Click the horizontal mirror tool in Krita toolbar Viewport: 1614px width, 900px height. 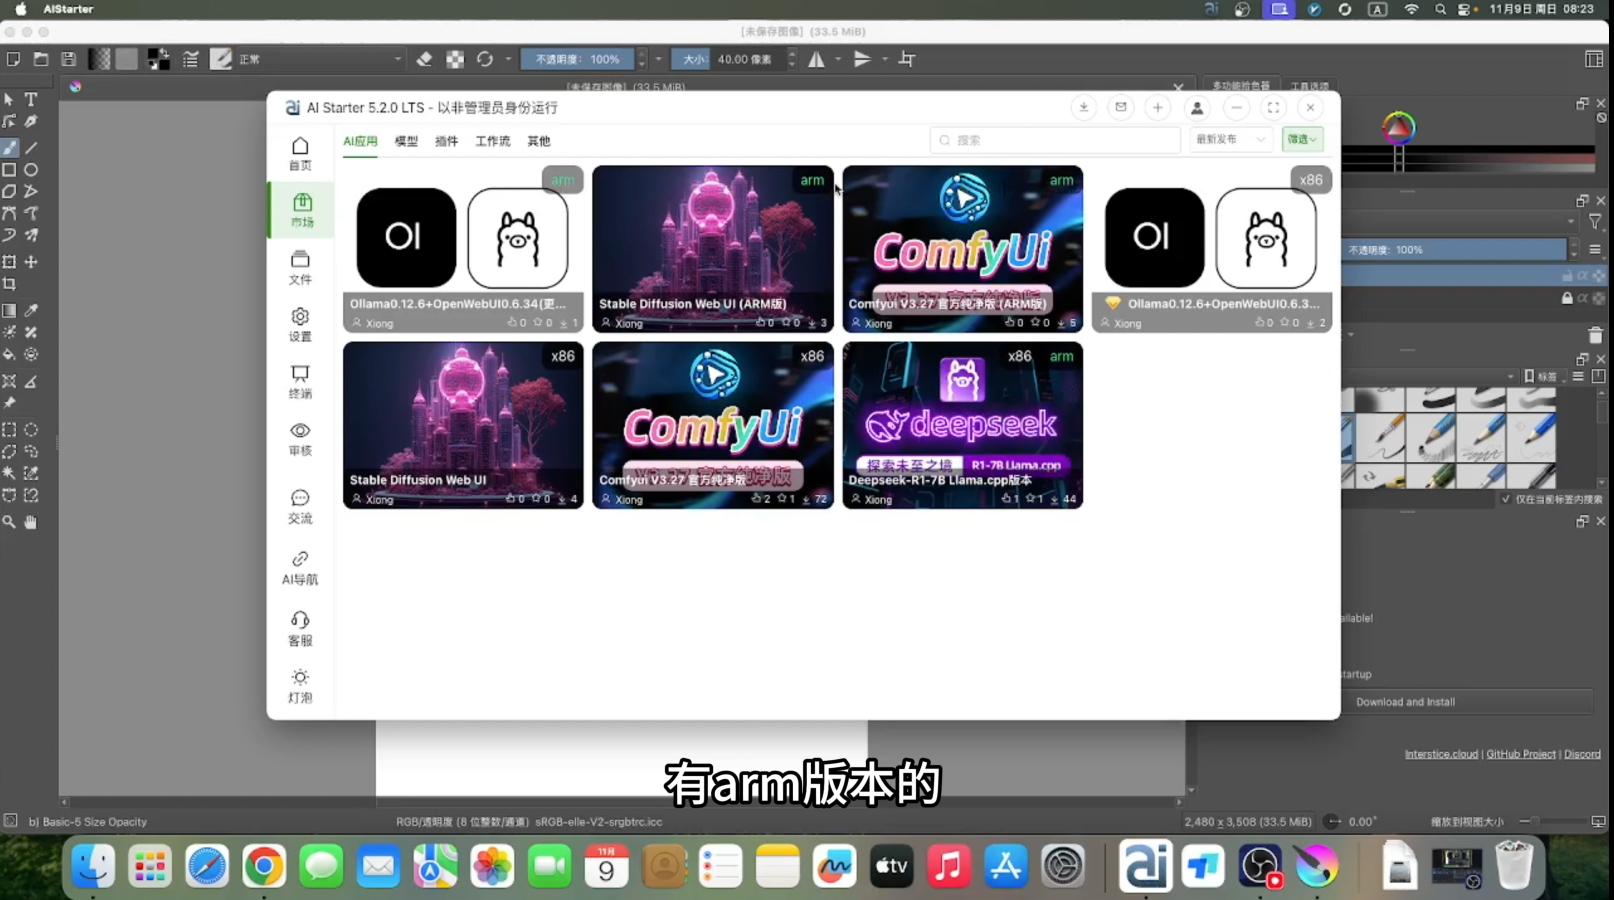[817, 59]
